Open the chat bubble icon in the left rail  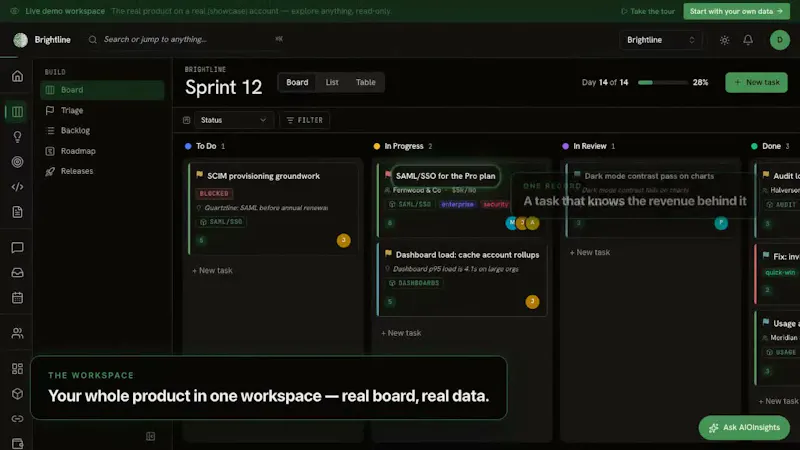(x=17, y=247)
